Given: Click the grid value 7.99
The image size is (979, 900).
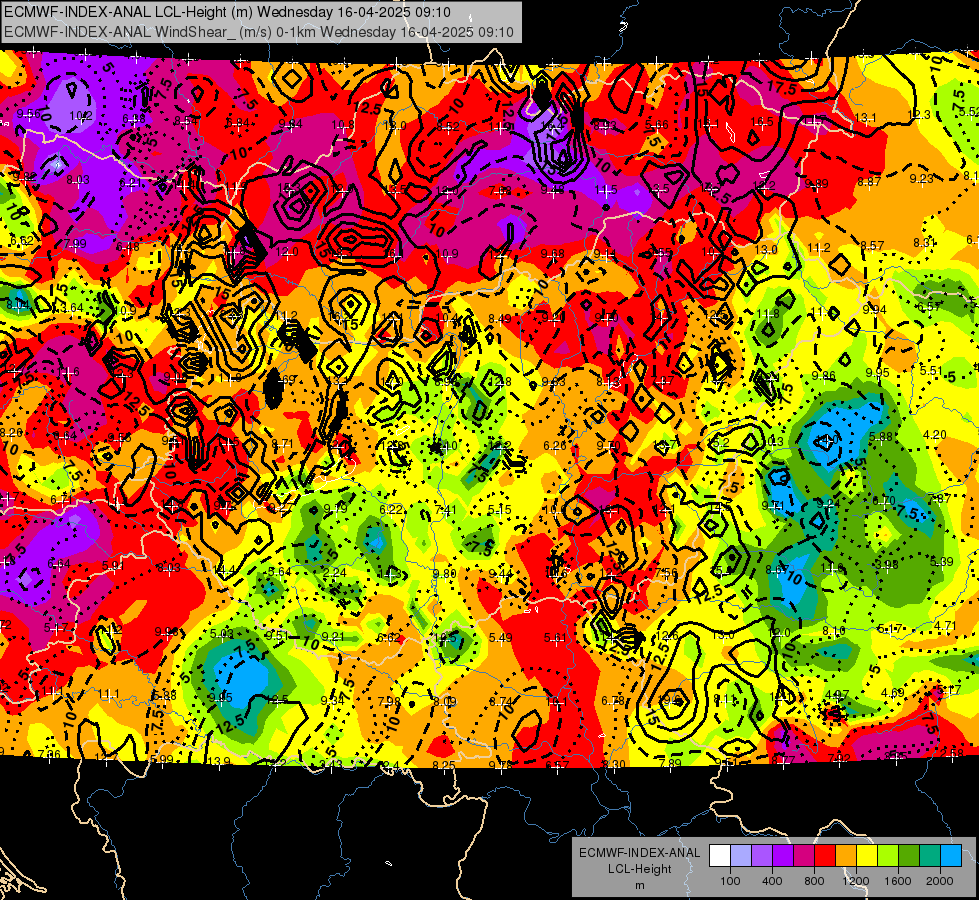Looking at the screenshot, I should point(75,244).
